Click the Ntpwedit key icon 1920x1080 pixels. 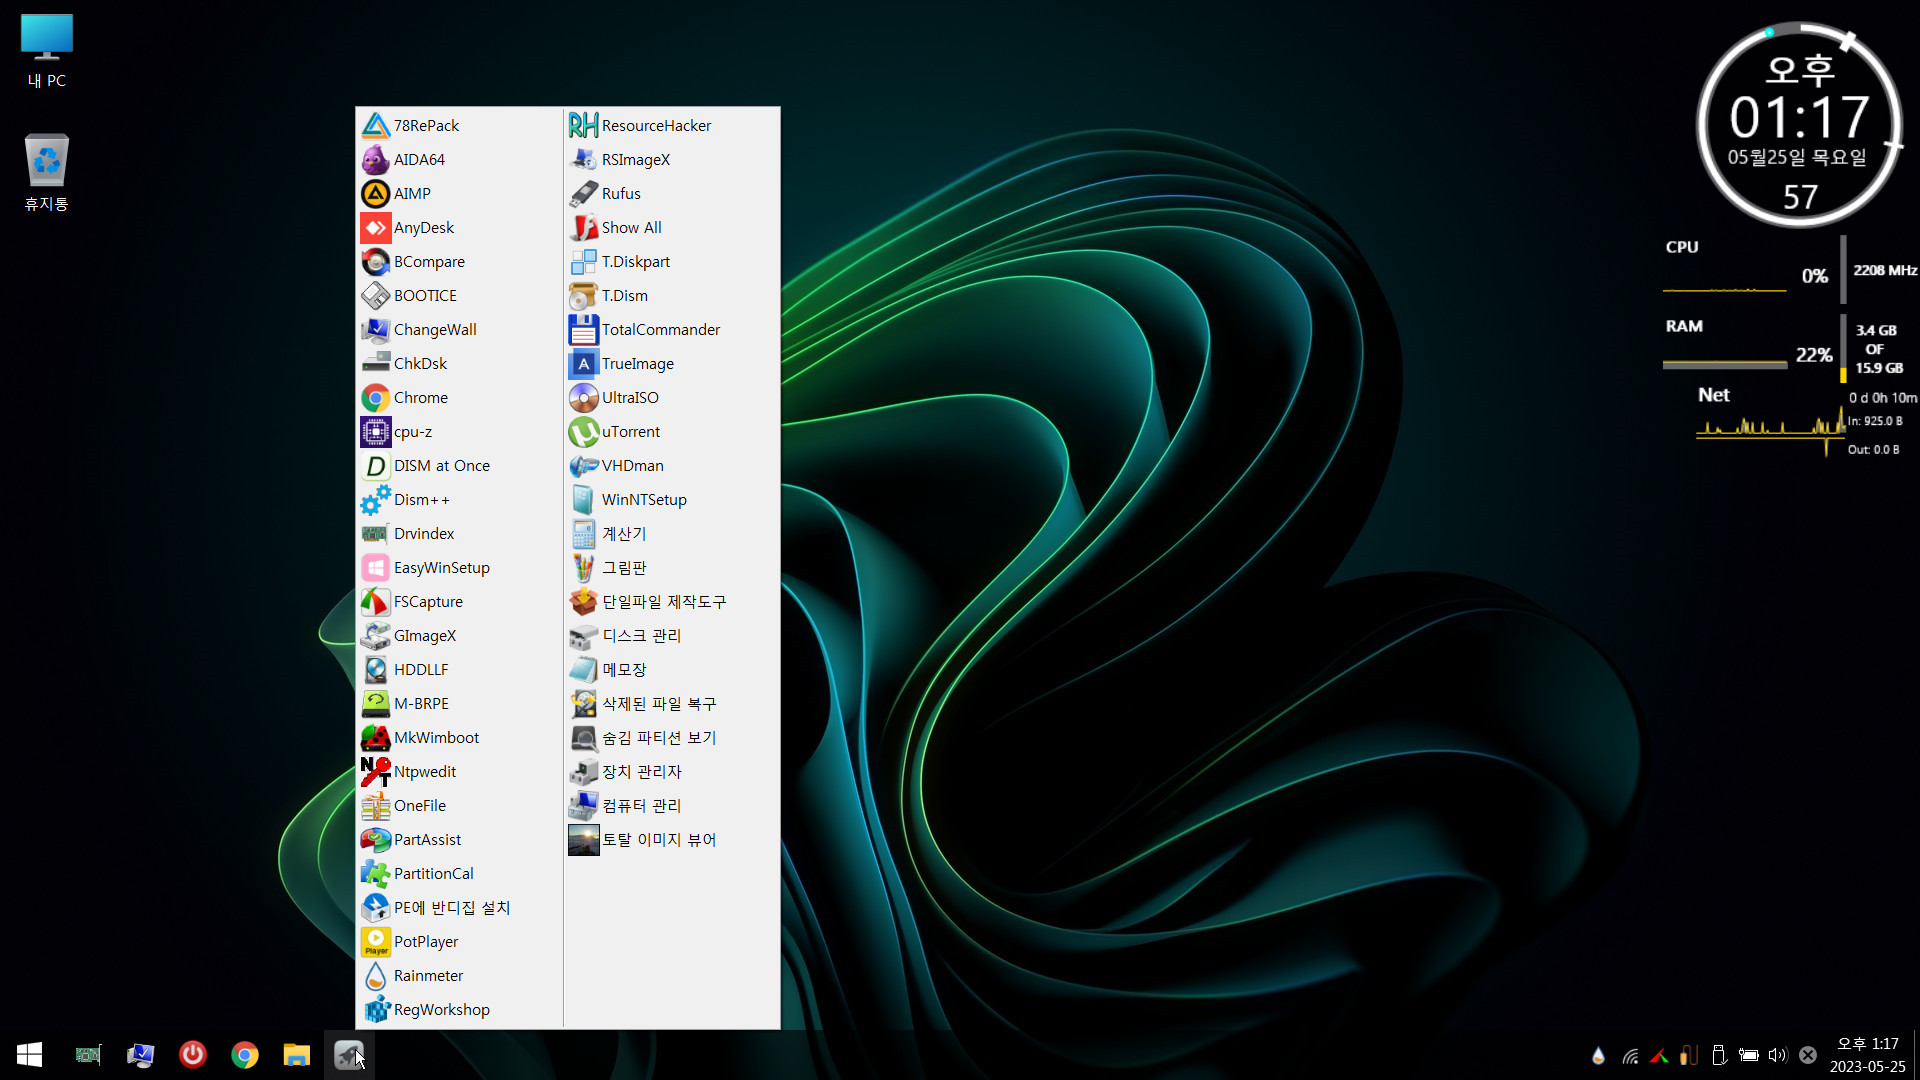375,771
